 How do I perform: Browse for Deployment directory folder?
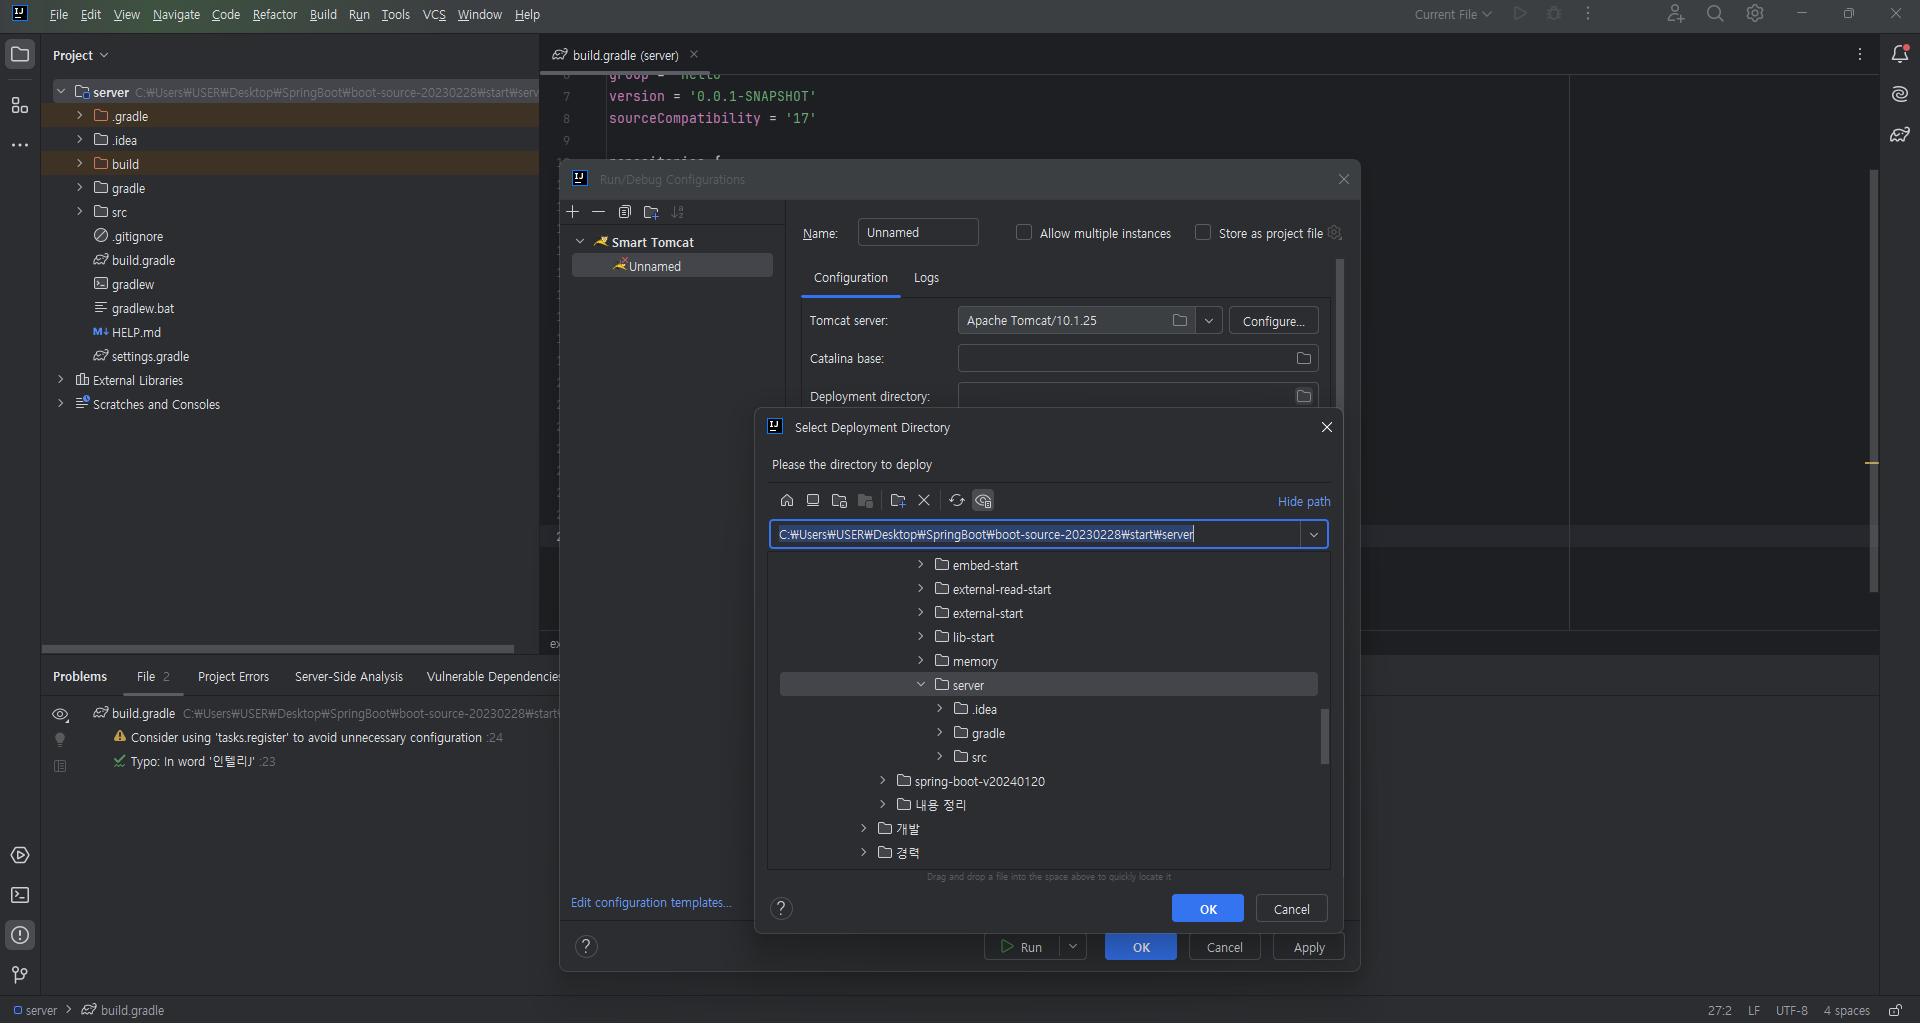tap(1304, 397)
